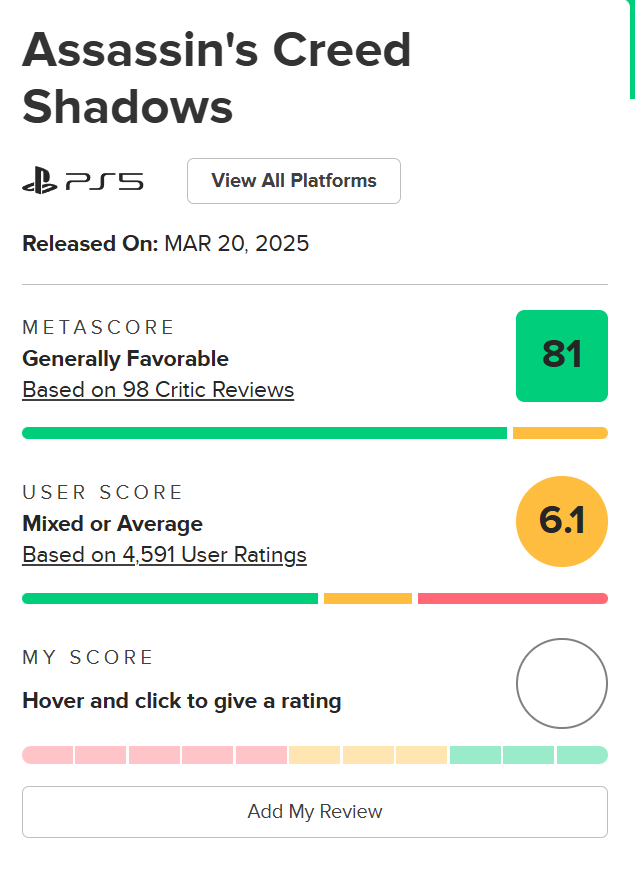The image size is (635, 882).
Task: Click yellow mixed segment of User Score bar
Action: coord(368,598)
